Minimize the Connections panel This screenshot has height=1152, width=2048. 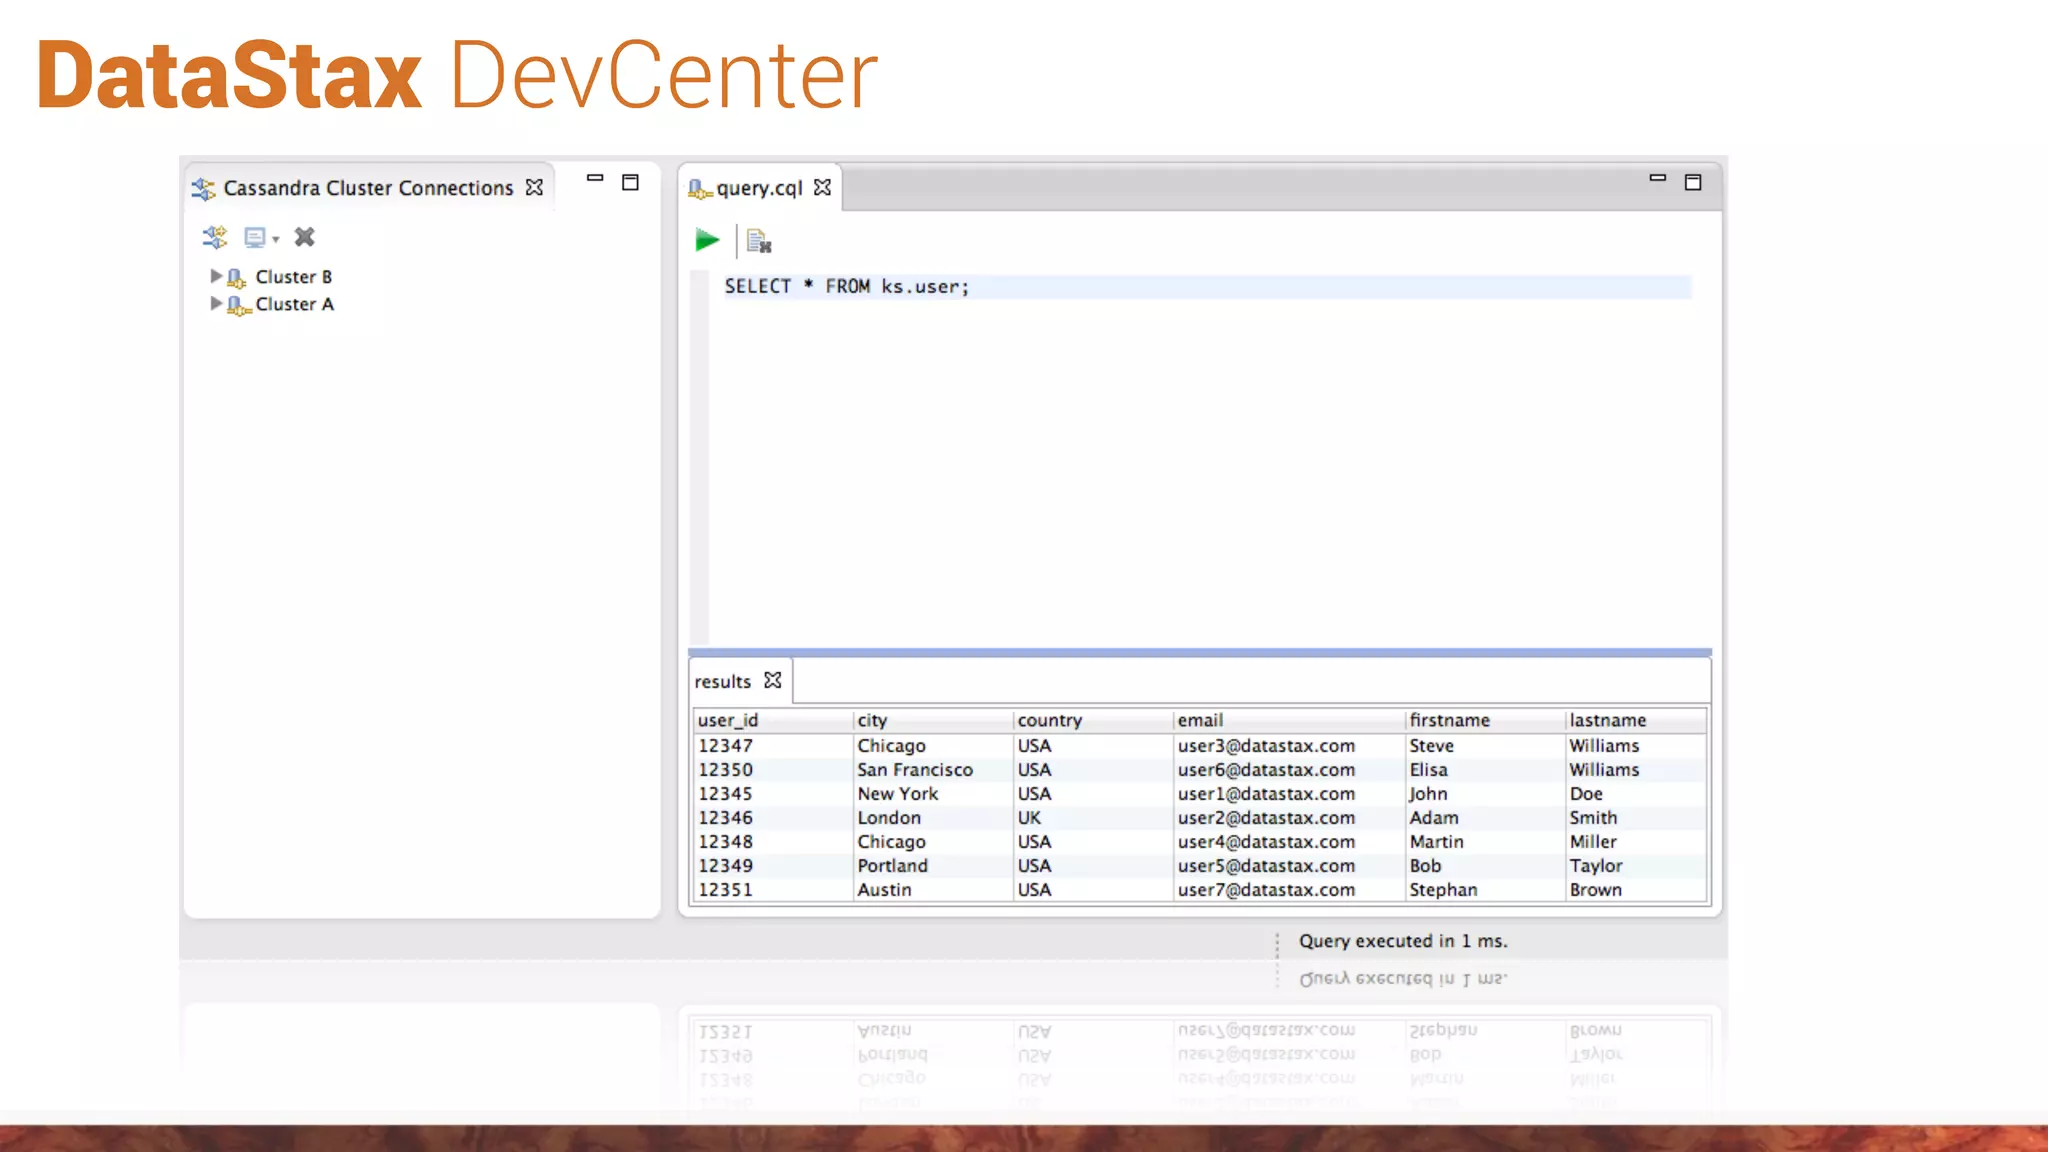point(595,178)
